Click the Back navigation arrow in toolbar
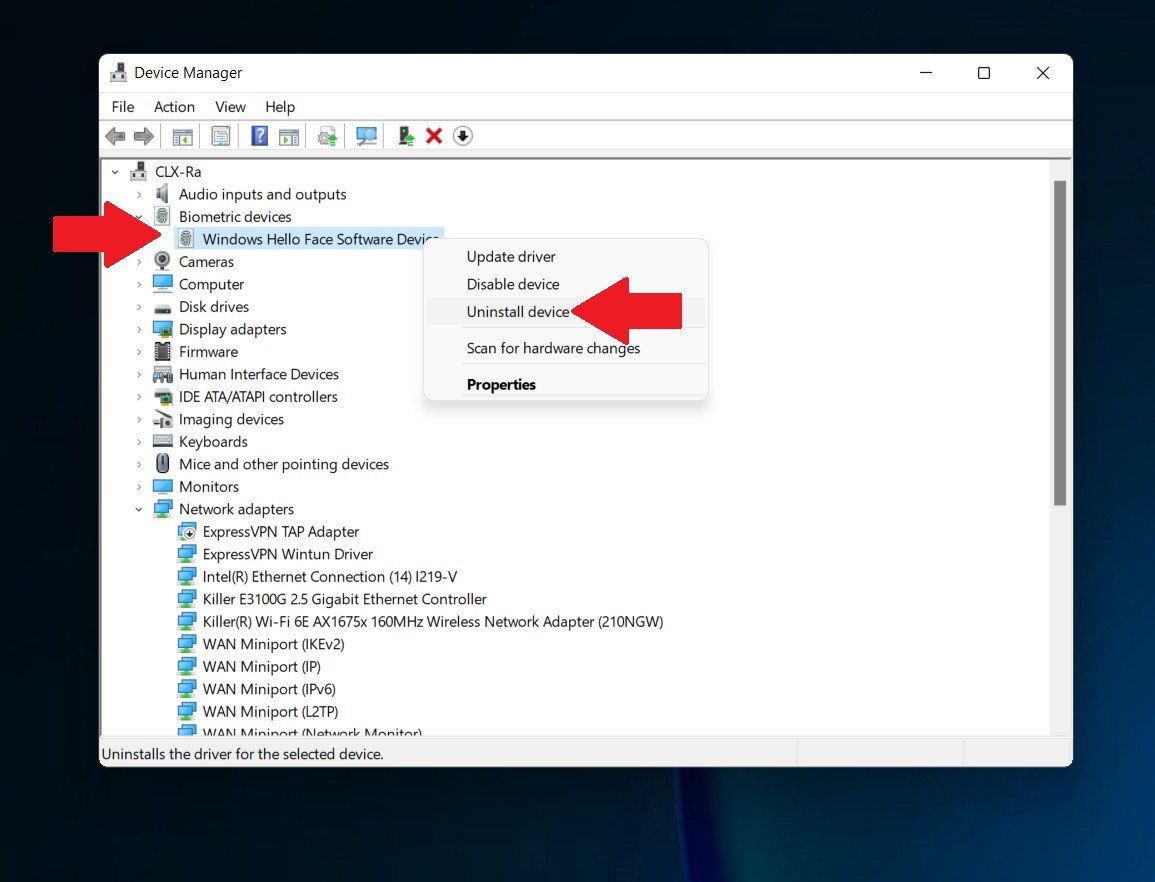The height and width of the screenshot is (882, 1155). click(115, 135)
